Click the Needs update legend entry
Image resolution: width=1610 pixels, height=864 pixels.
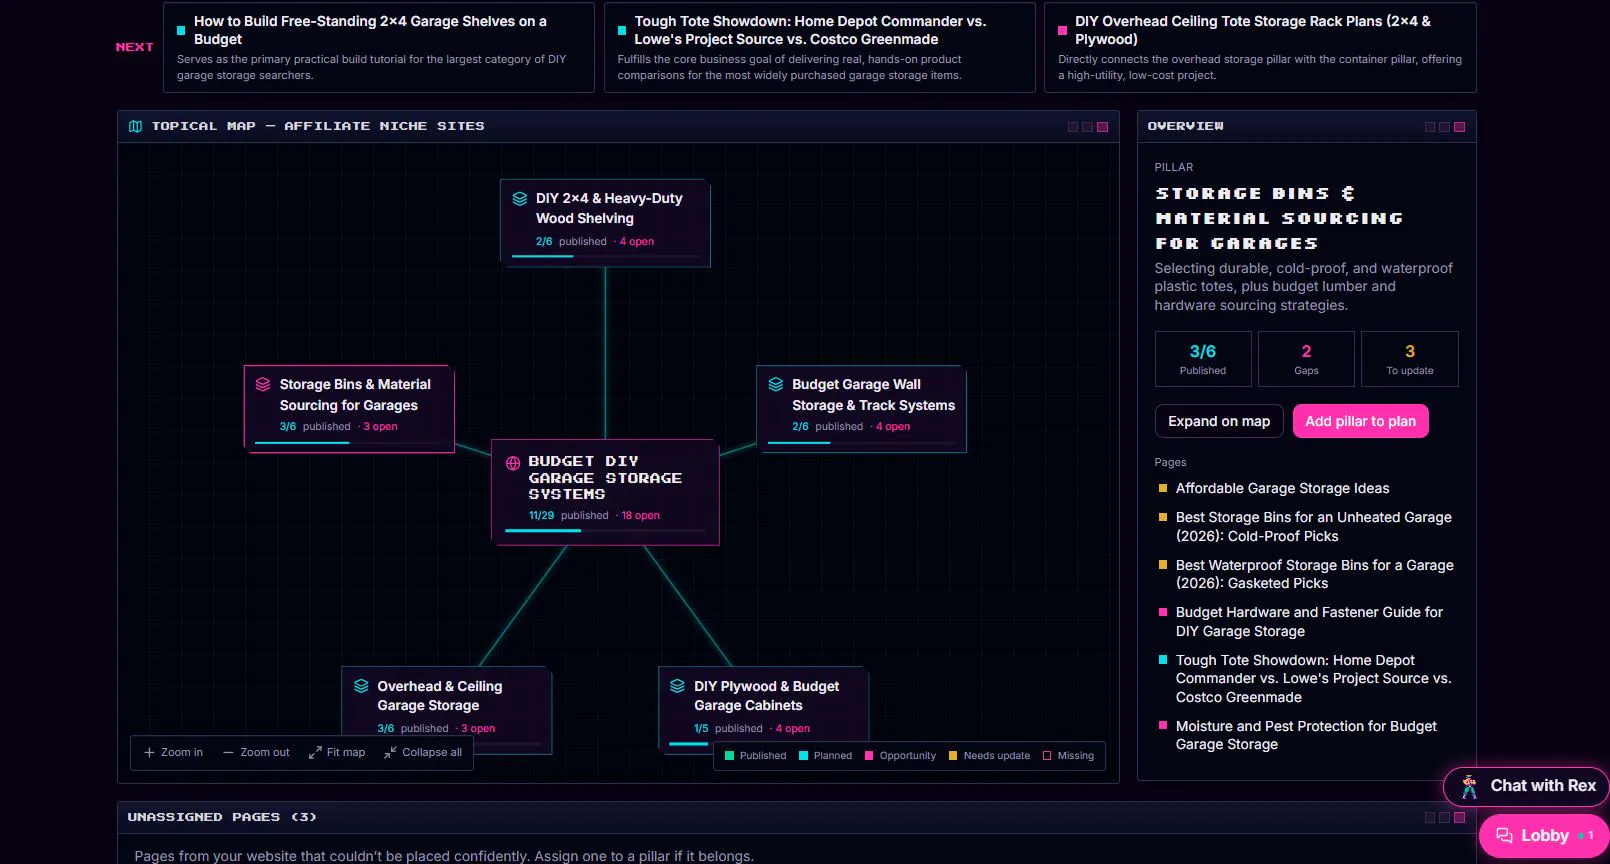pyautogui.click(x=989, y=756)
